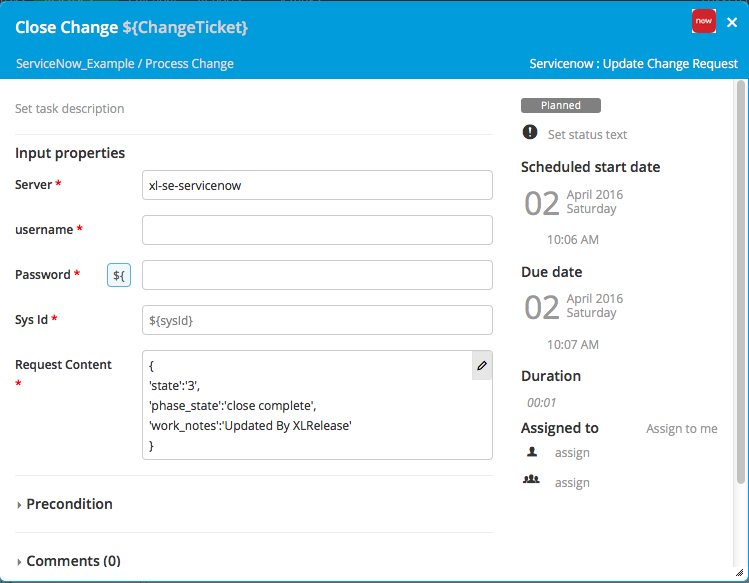Click the Sys Id input field
The width and height of the screenshot is (749, 583).
[317, 320]
